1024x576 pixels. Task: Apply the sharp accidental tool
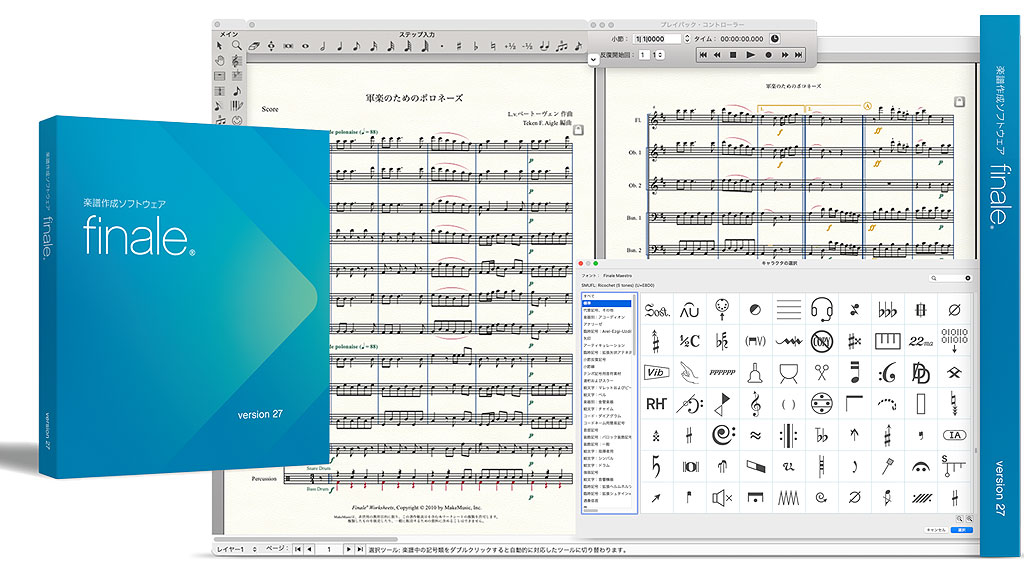459,46
